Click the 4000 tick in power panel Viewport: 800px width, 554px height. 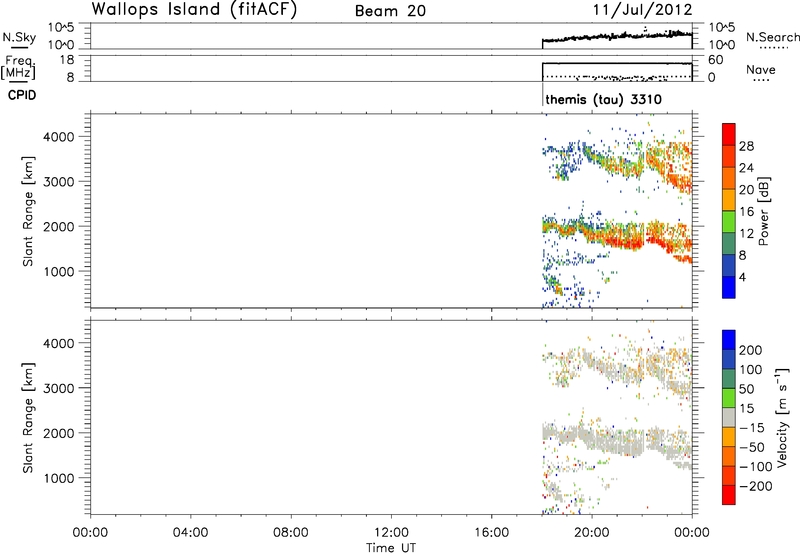59,137
